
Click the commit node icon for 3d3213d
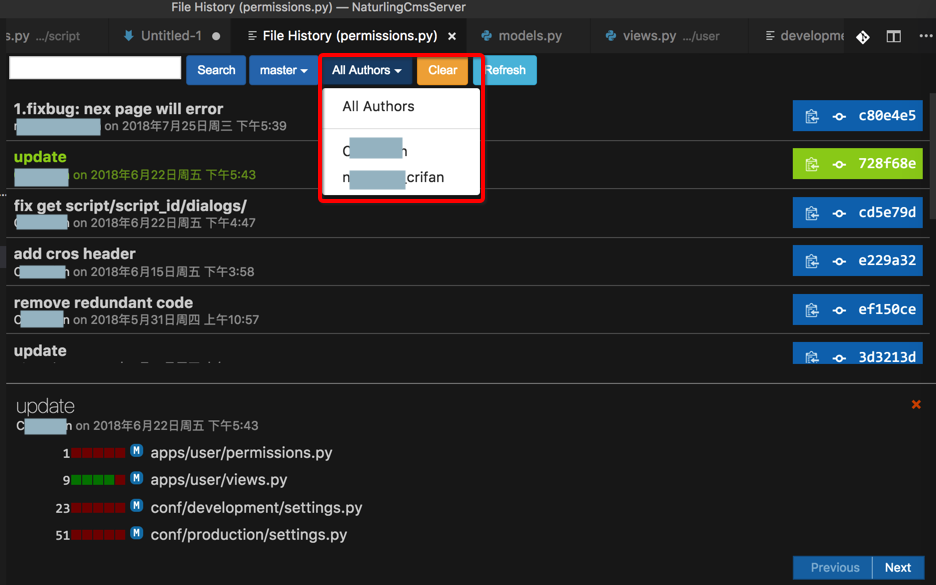[x=839, y=358]
